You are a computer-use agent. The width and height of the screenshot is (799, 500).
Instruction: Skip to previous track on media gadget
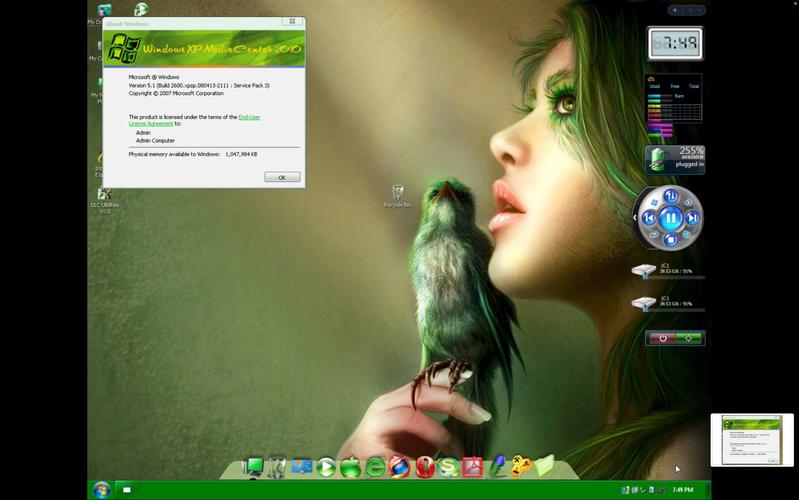coord(649,218)
